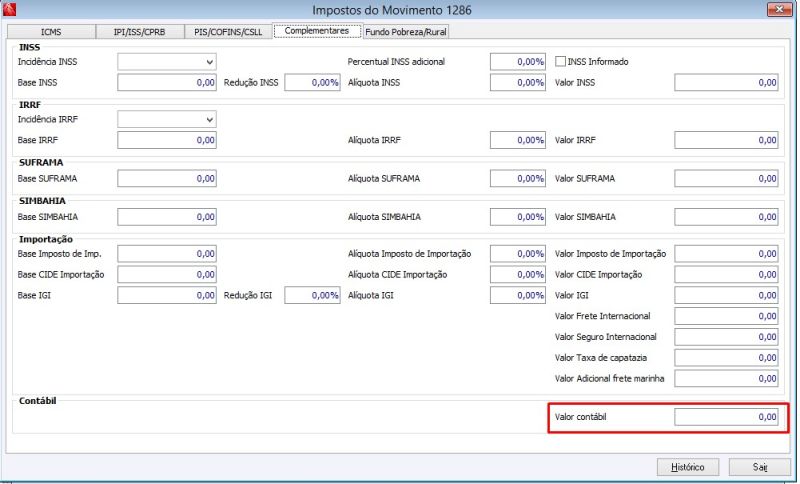Select the Complementares tab
Viewport: 800px width, 484px height.
(x=317, y=31)
